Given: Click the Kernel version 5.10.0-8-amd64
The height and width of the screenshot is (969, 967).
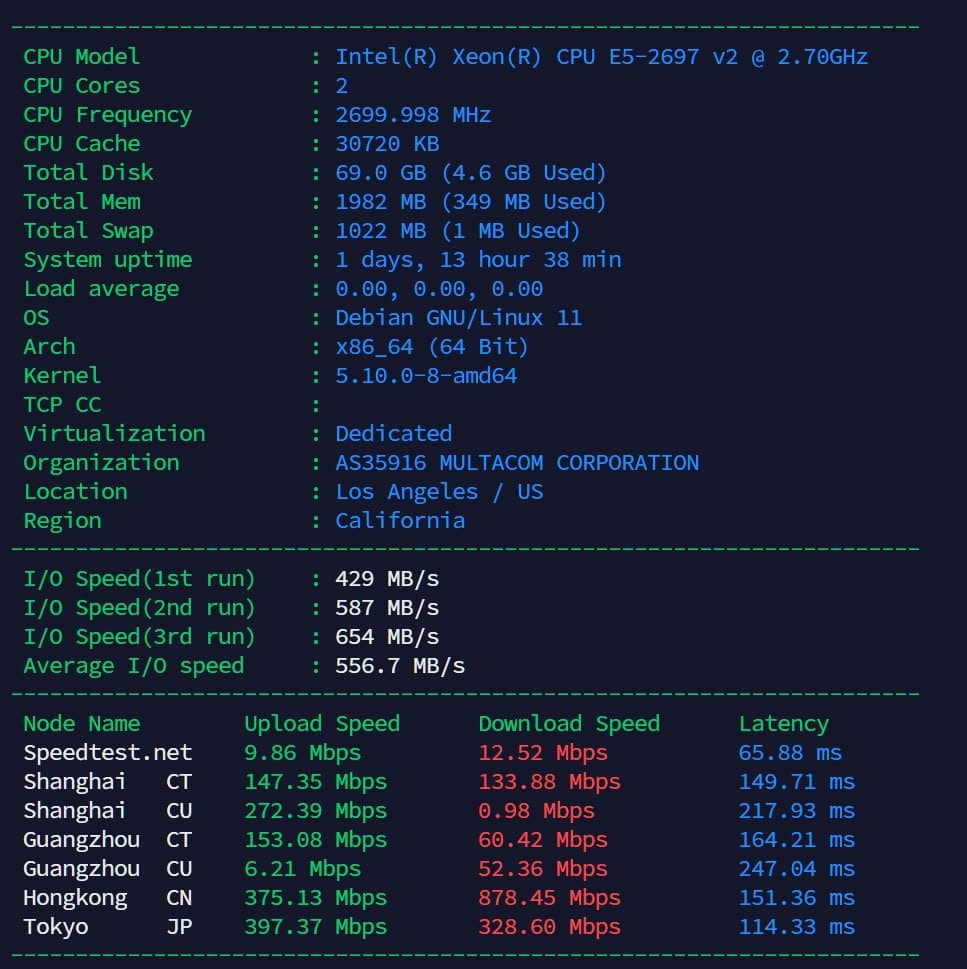Looking at the screenshot, I should tap(426, 376).
